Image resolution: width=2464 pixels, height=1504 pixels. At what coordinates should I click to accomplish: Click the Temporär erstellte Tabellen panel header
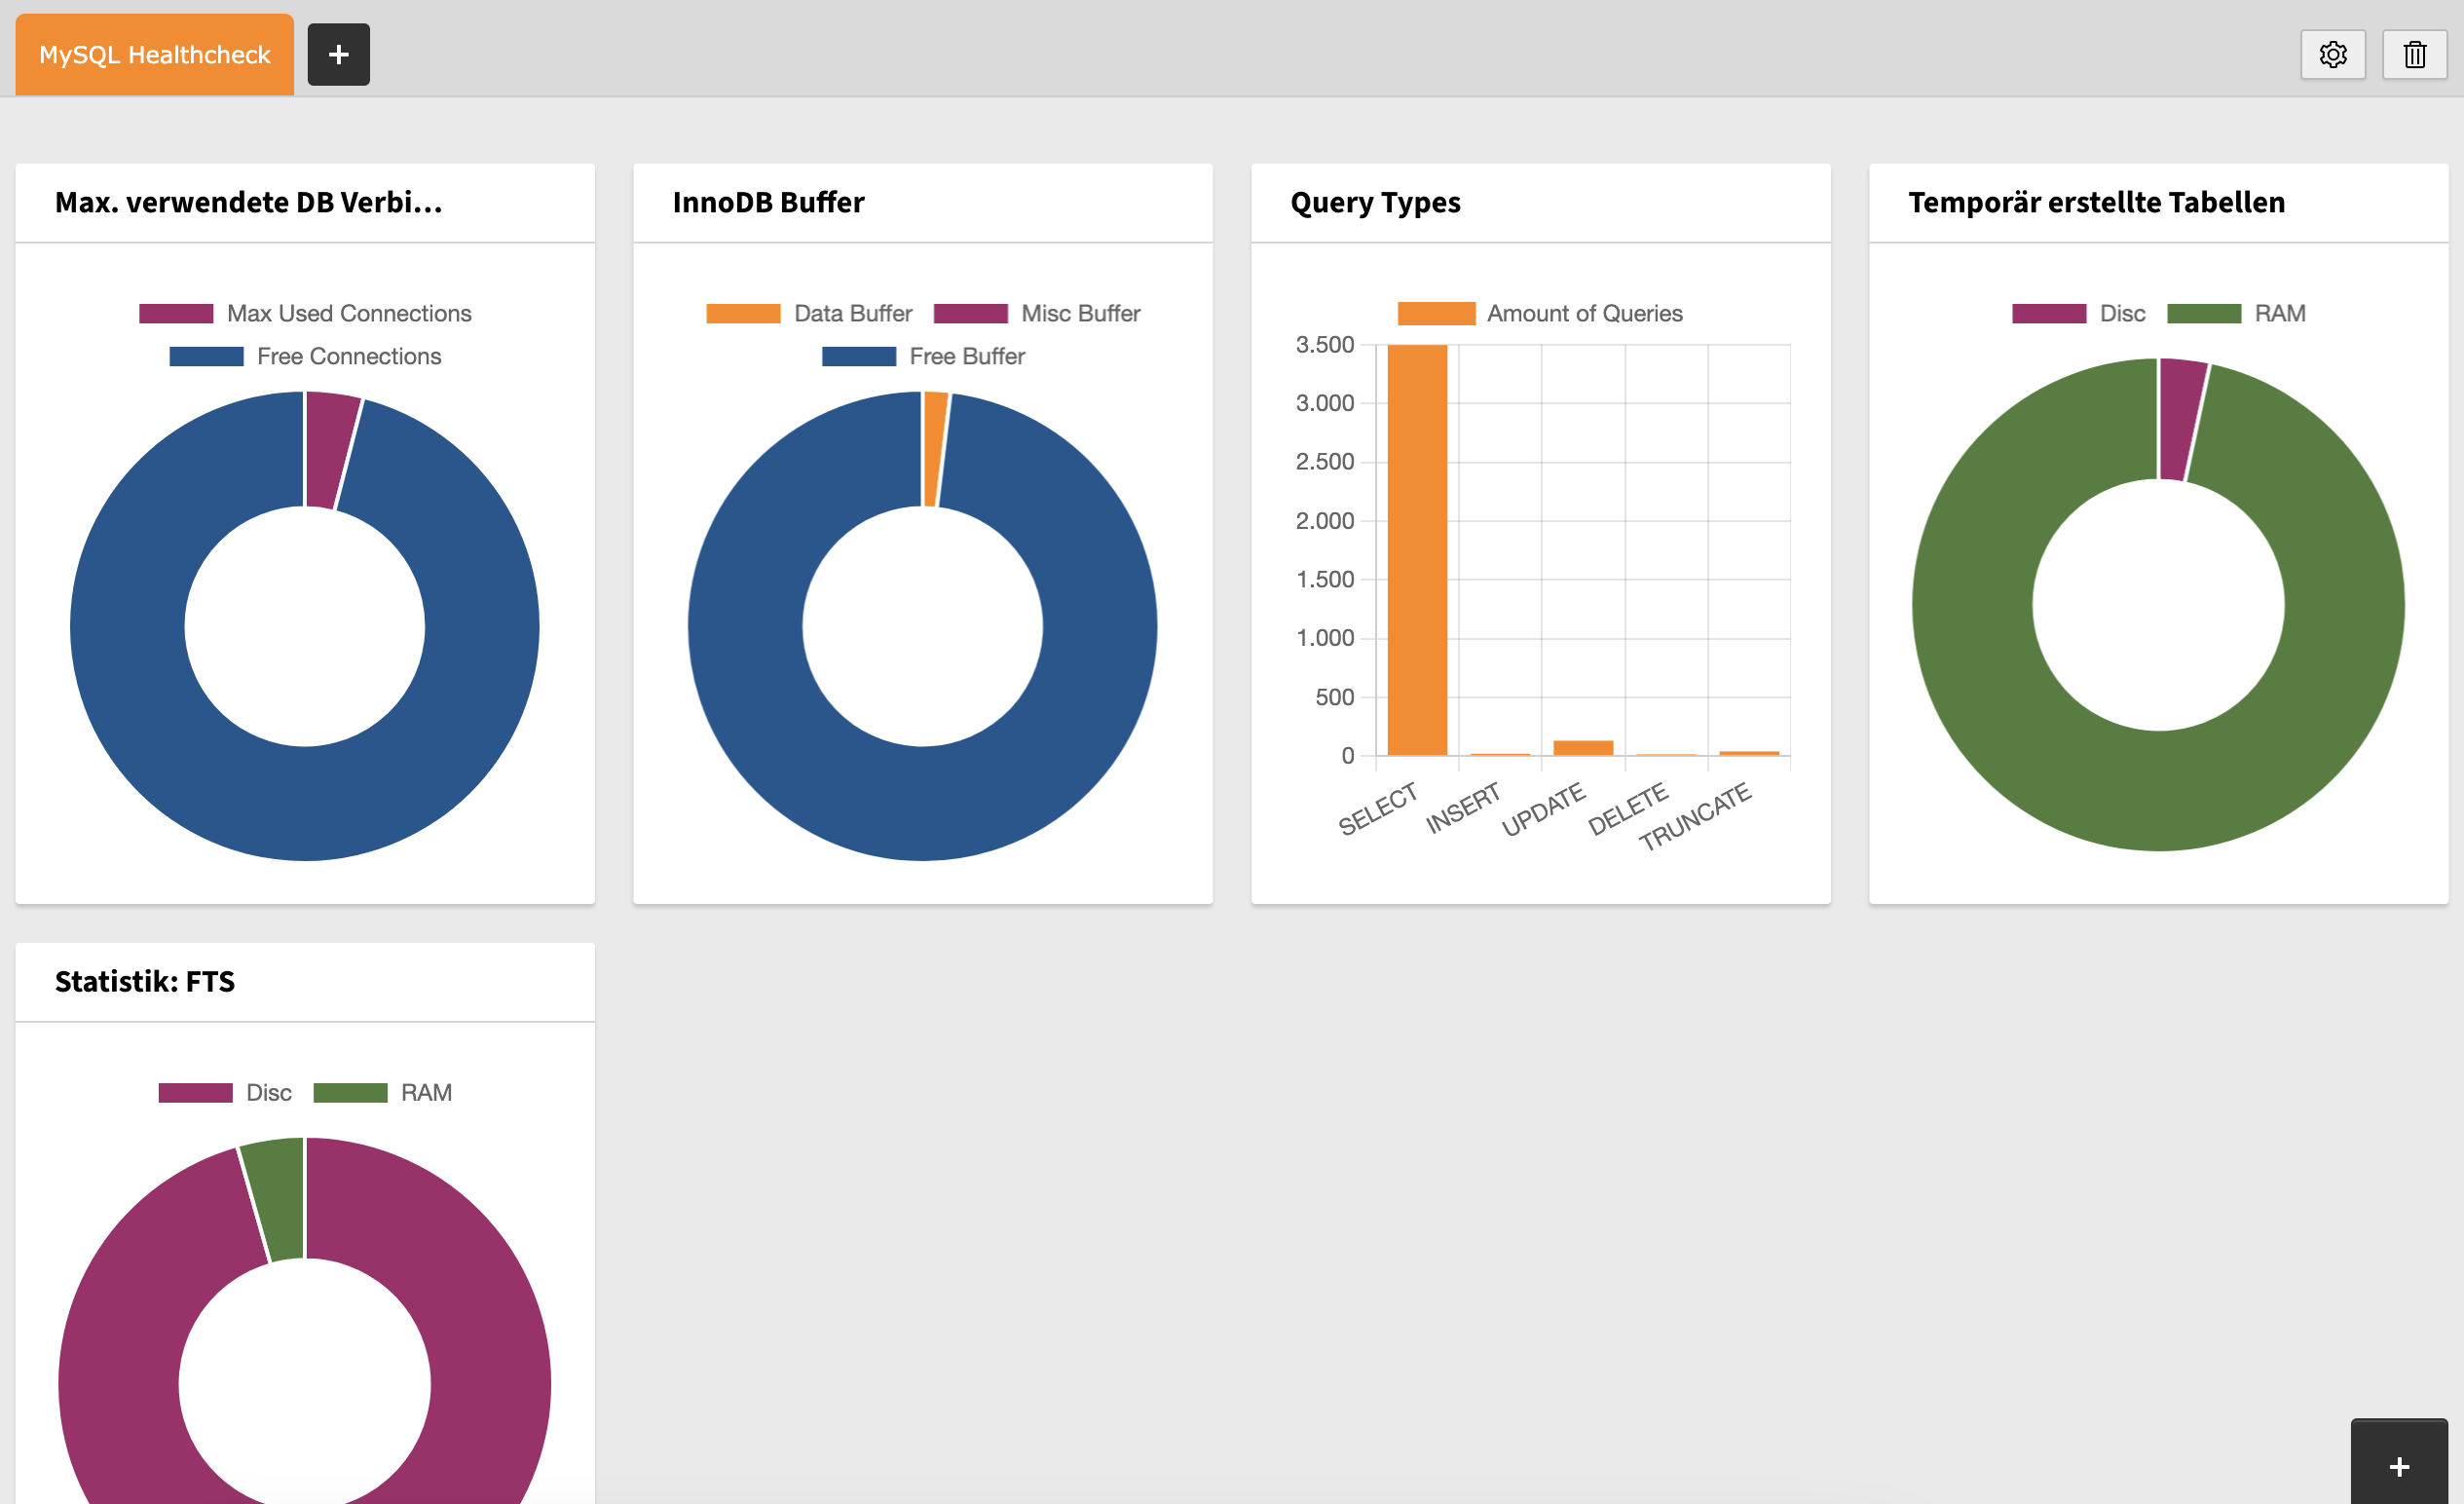[x=2095, y=202]
